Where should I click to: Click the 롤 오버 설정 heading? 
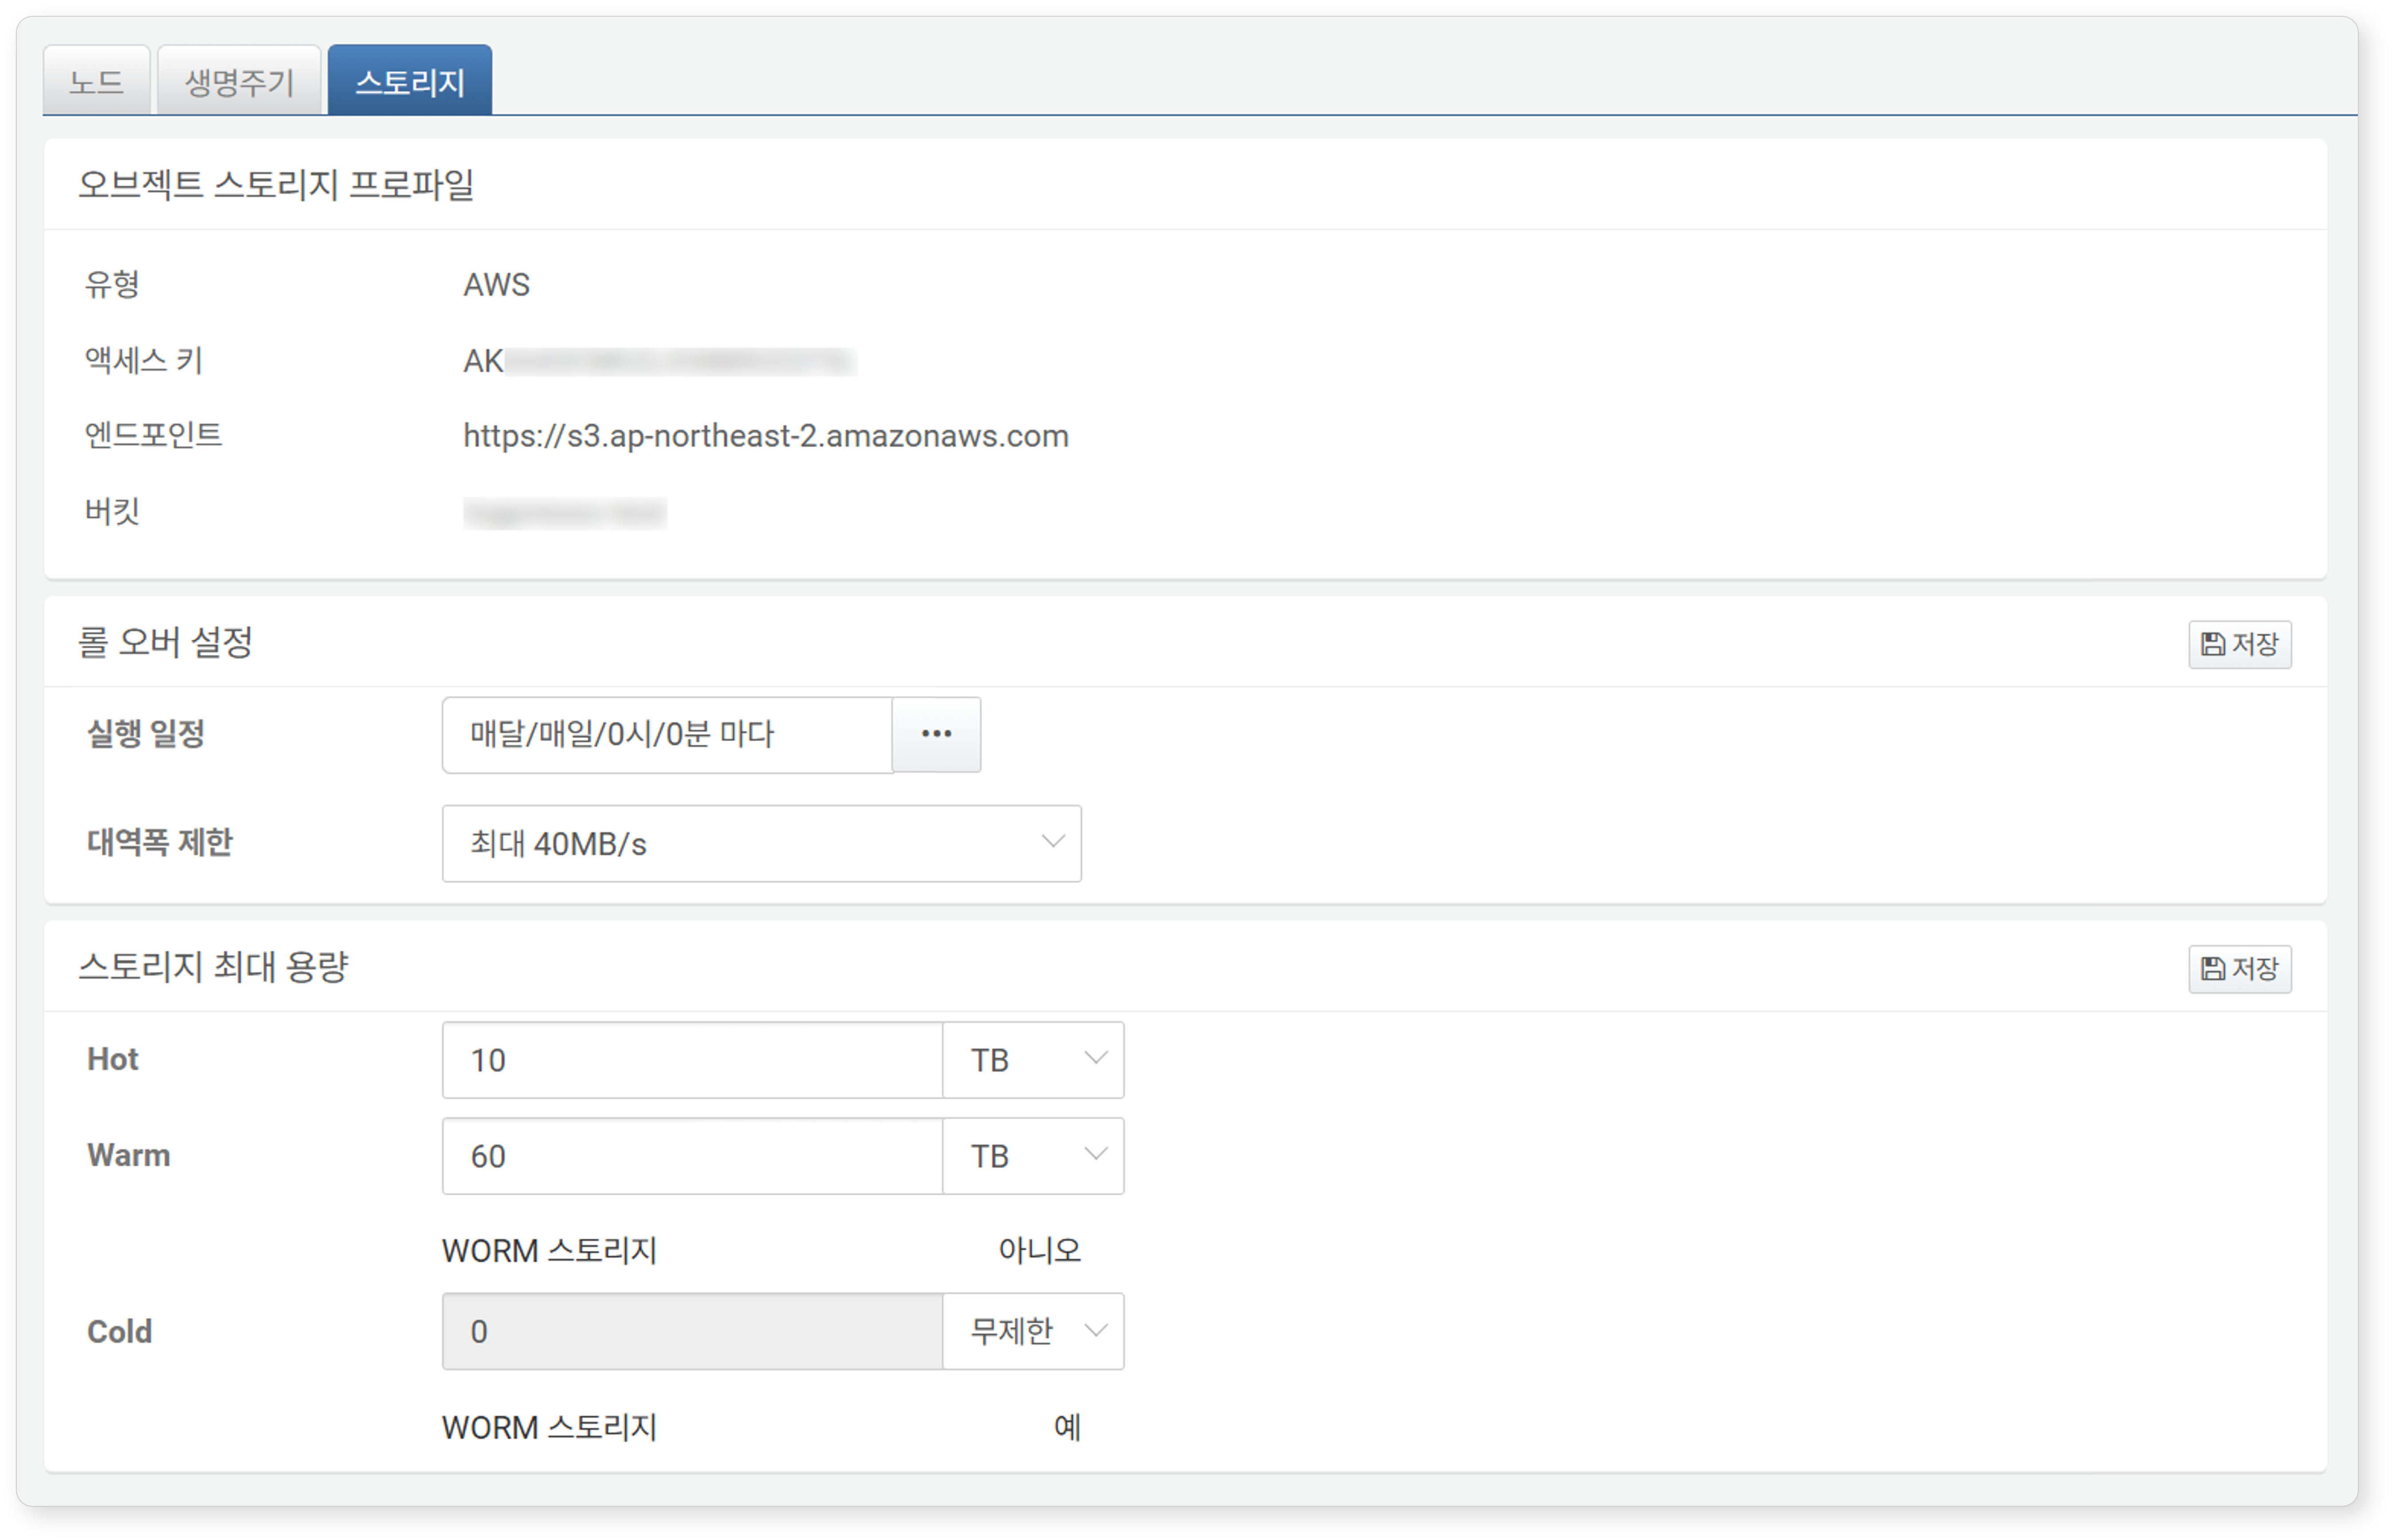pyautogui.click(x=166, y=642)
